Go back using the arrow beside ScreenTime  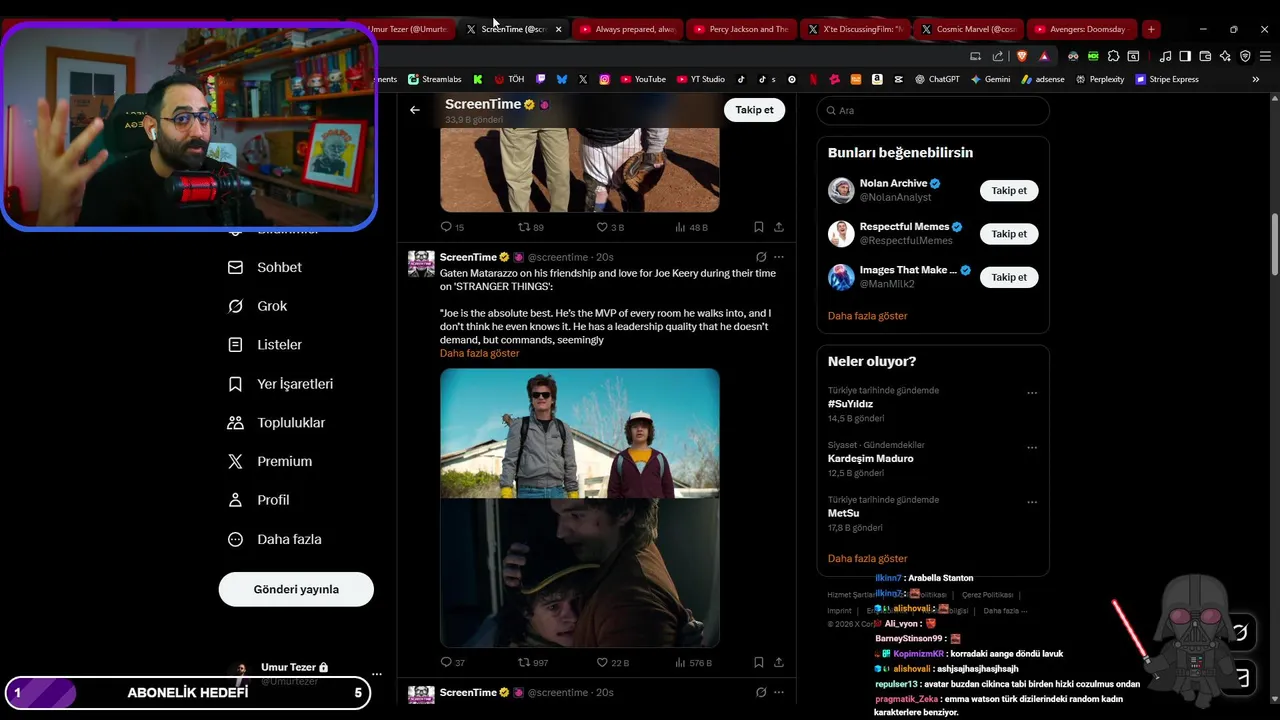415,110
